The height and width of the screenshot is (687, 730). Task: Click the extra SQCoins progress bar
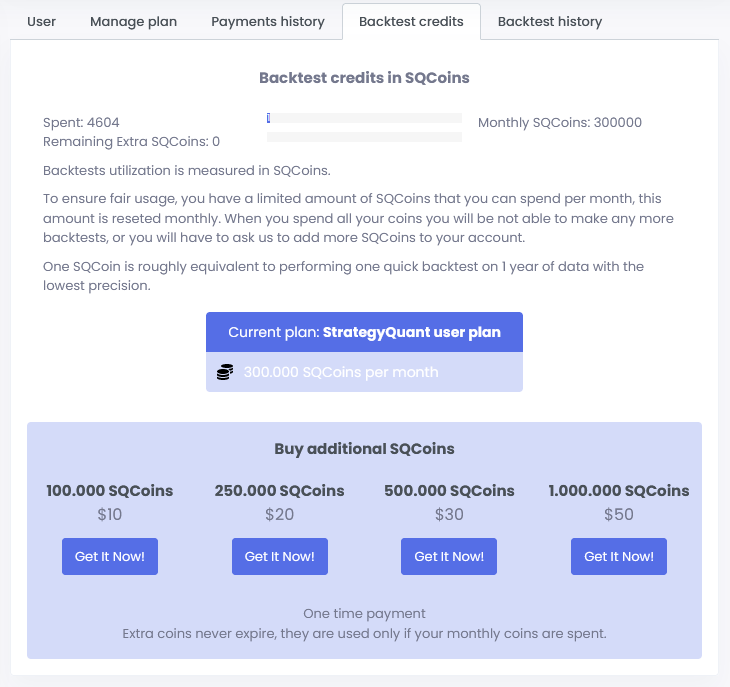click(364, 137)
